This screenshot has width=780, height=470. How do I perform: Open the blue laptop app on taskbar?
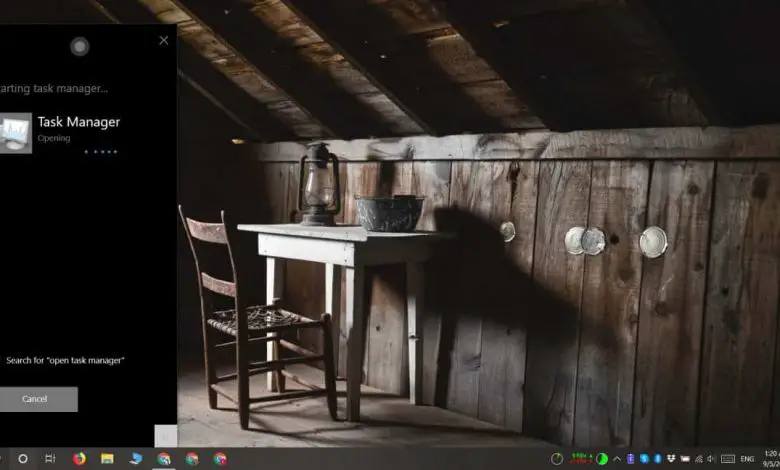(x=136, y=458)
